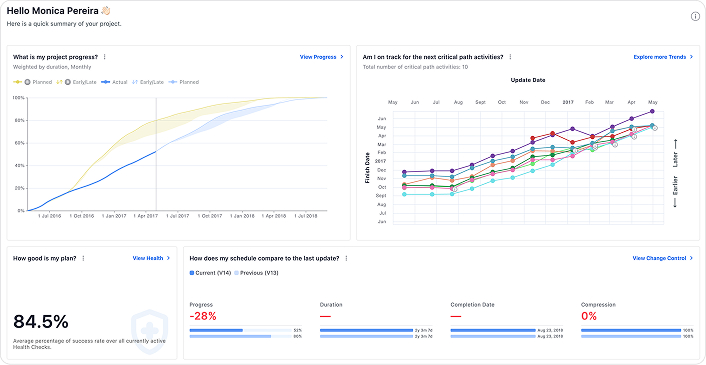This screenshot has width=706, height=365.
Task: Toggle the Current (V14) legend entry
Action: (210, 273)
